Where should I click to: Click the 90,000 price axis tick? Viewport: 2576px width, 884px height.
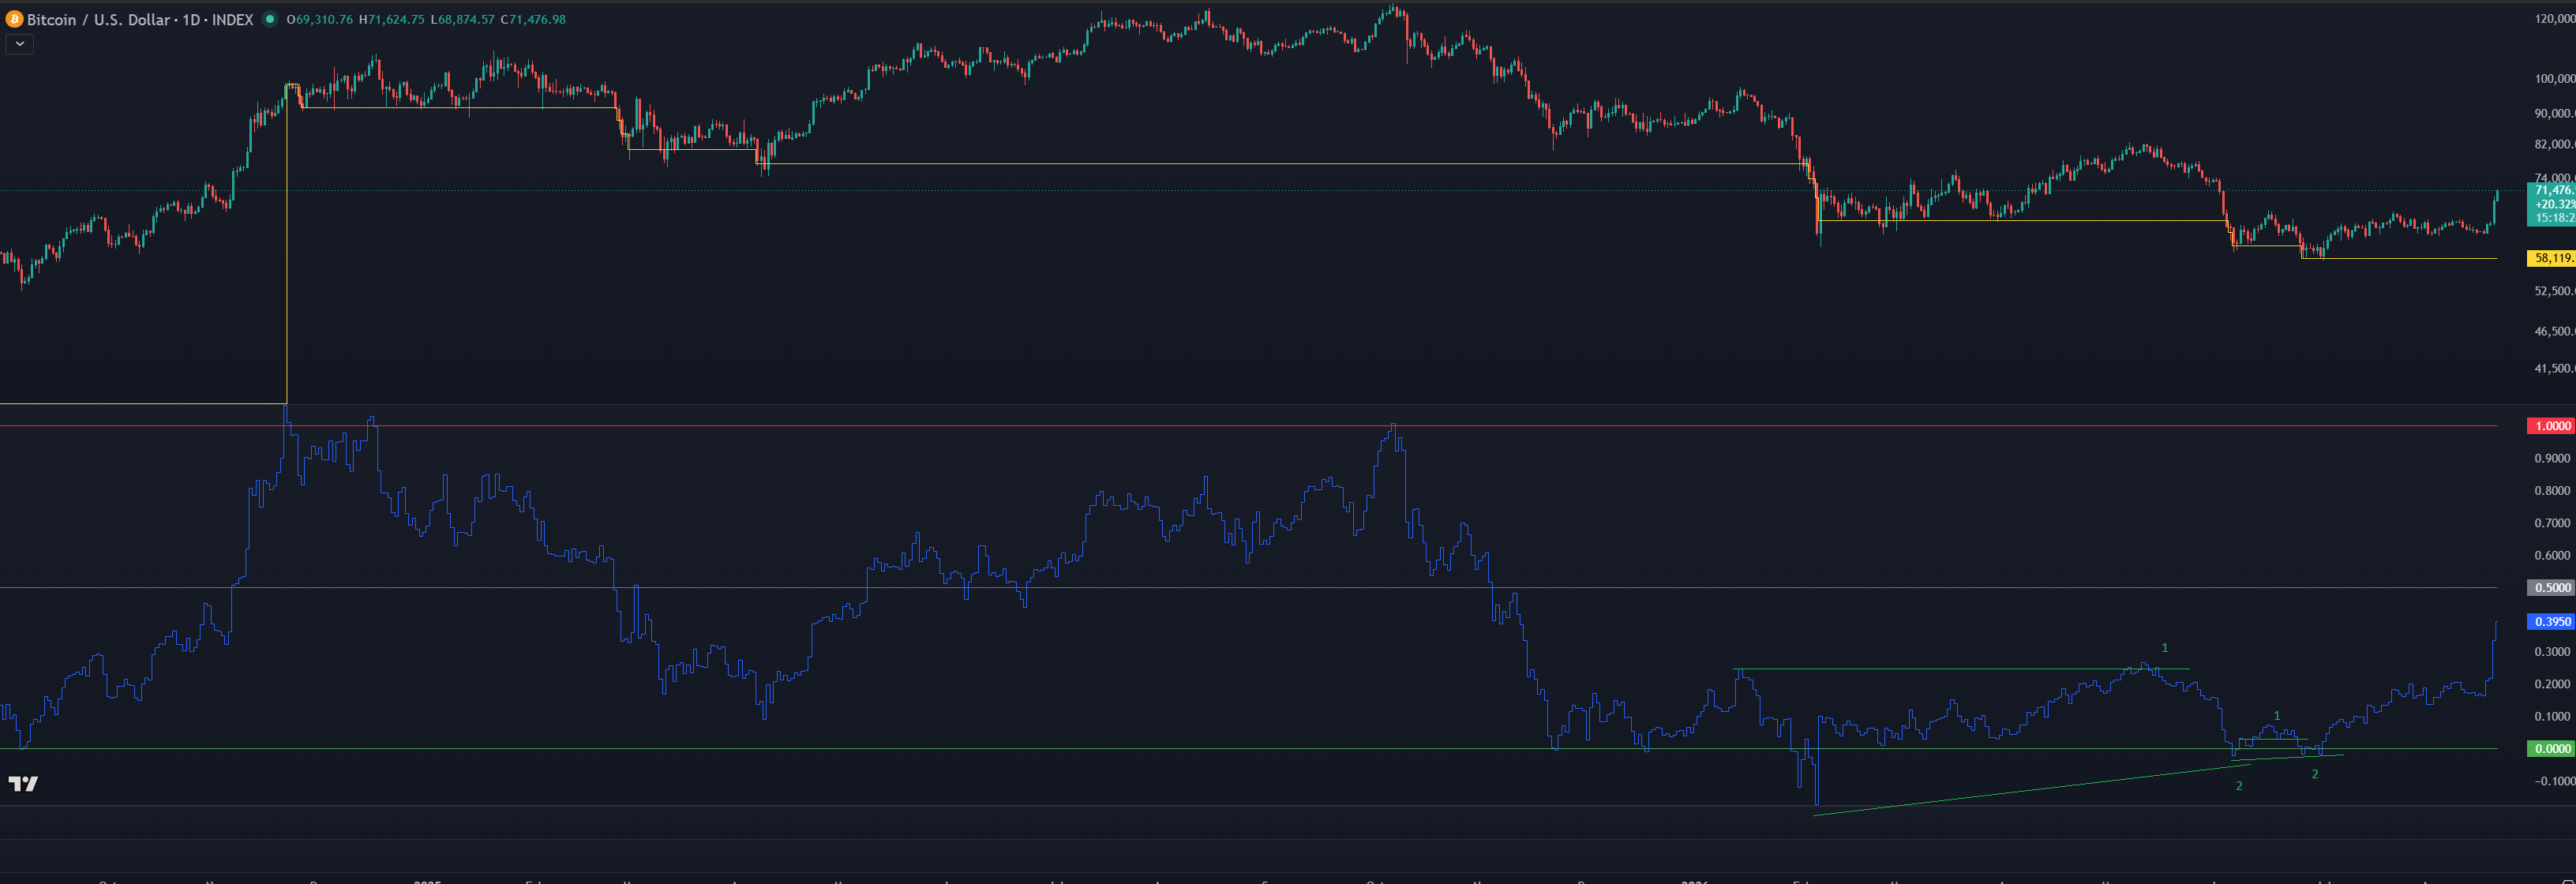coord(2555,114)
